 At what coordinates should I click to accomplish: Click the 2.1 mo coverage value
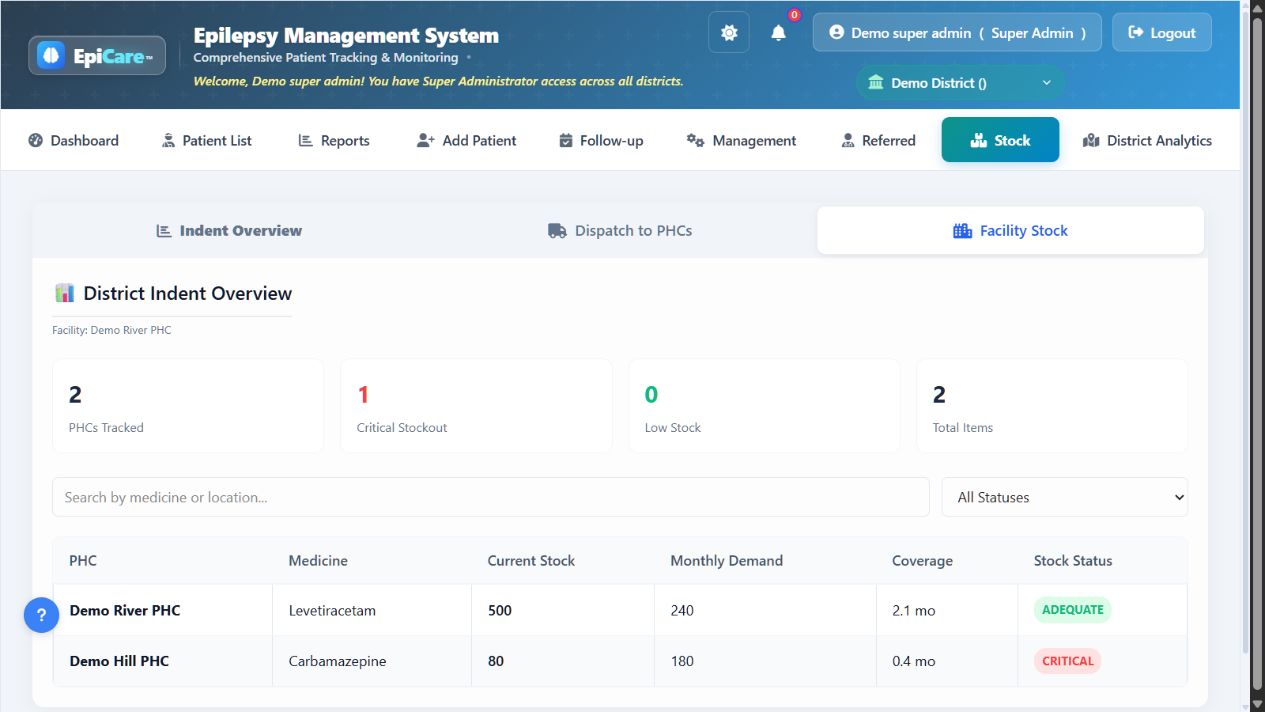click(913, 610)
